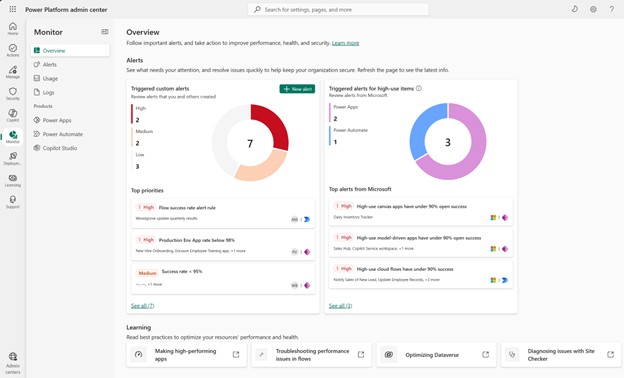Click the search settings input field

[338, 9]
